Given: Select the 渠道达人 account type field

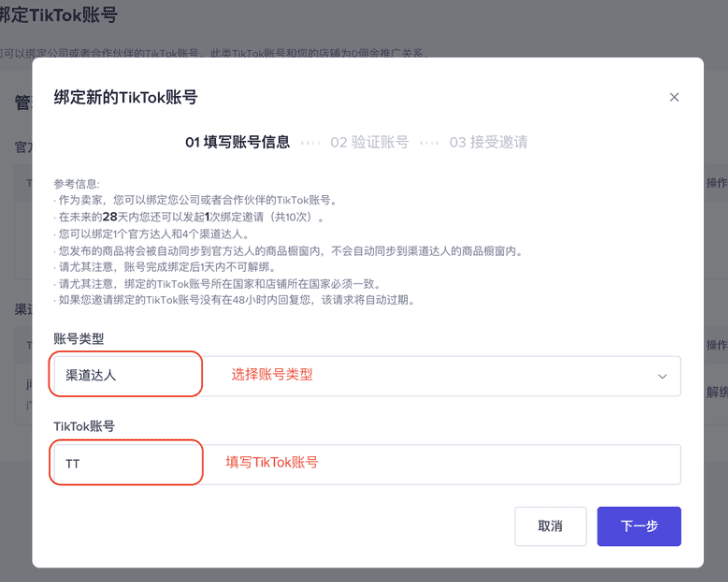Looking at the screenshot, I should 367,376.
